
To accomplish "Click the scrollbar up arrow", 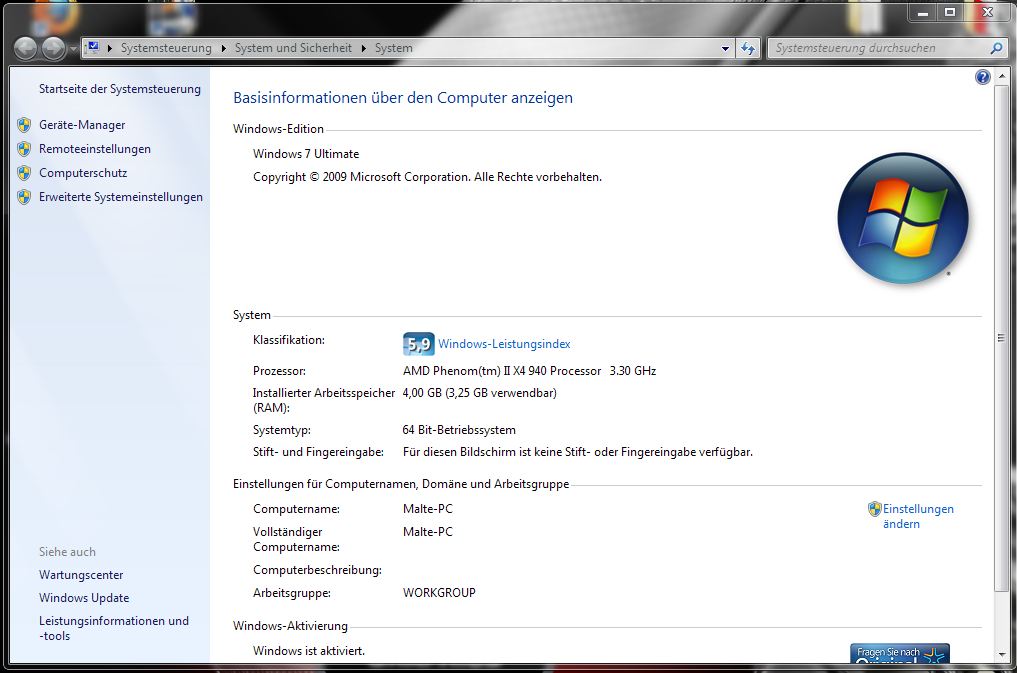I will click(1001, 77).
